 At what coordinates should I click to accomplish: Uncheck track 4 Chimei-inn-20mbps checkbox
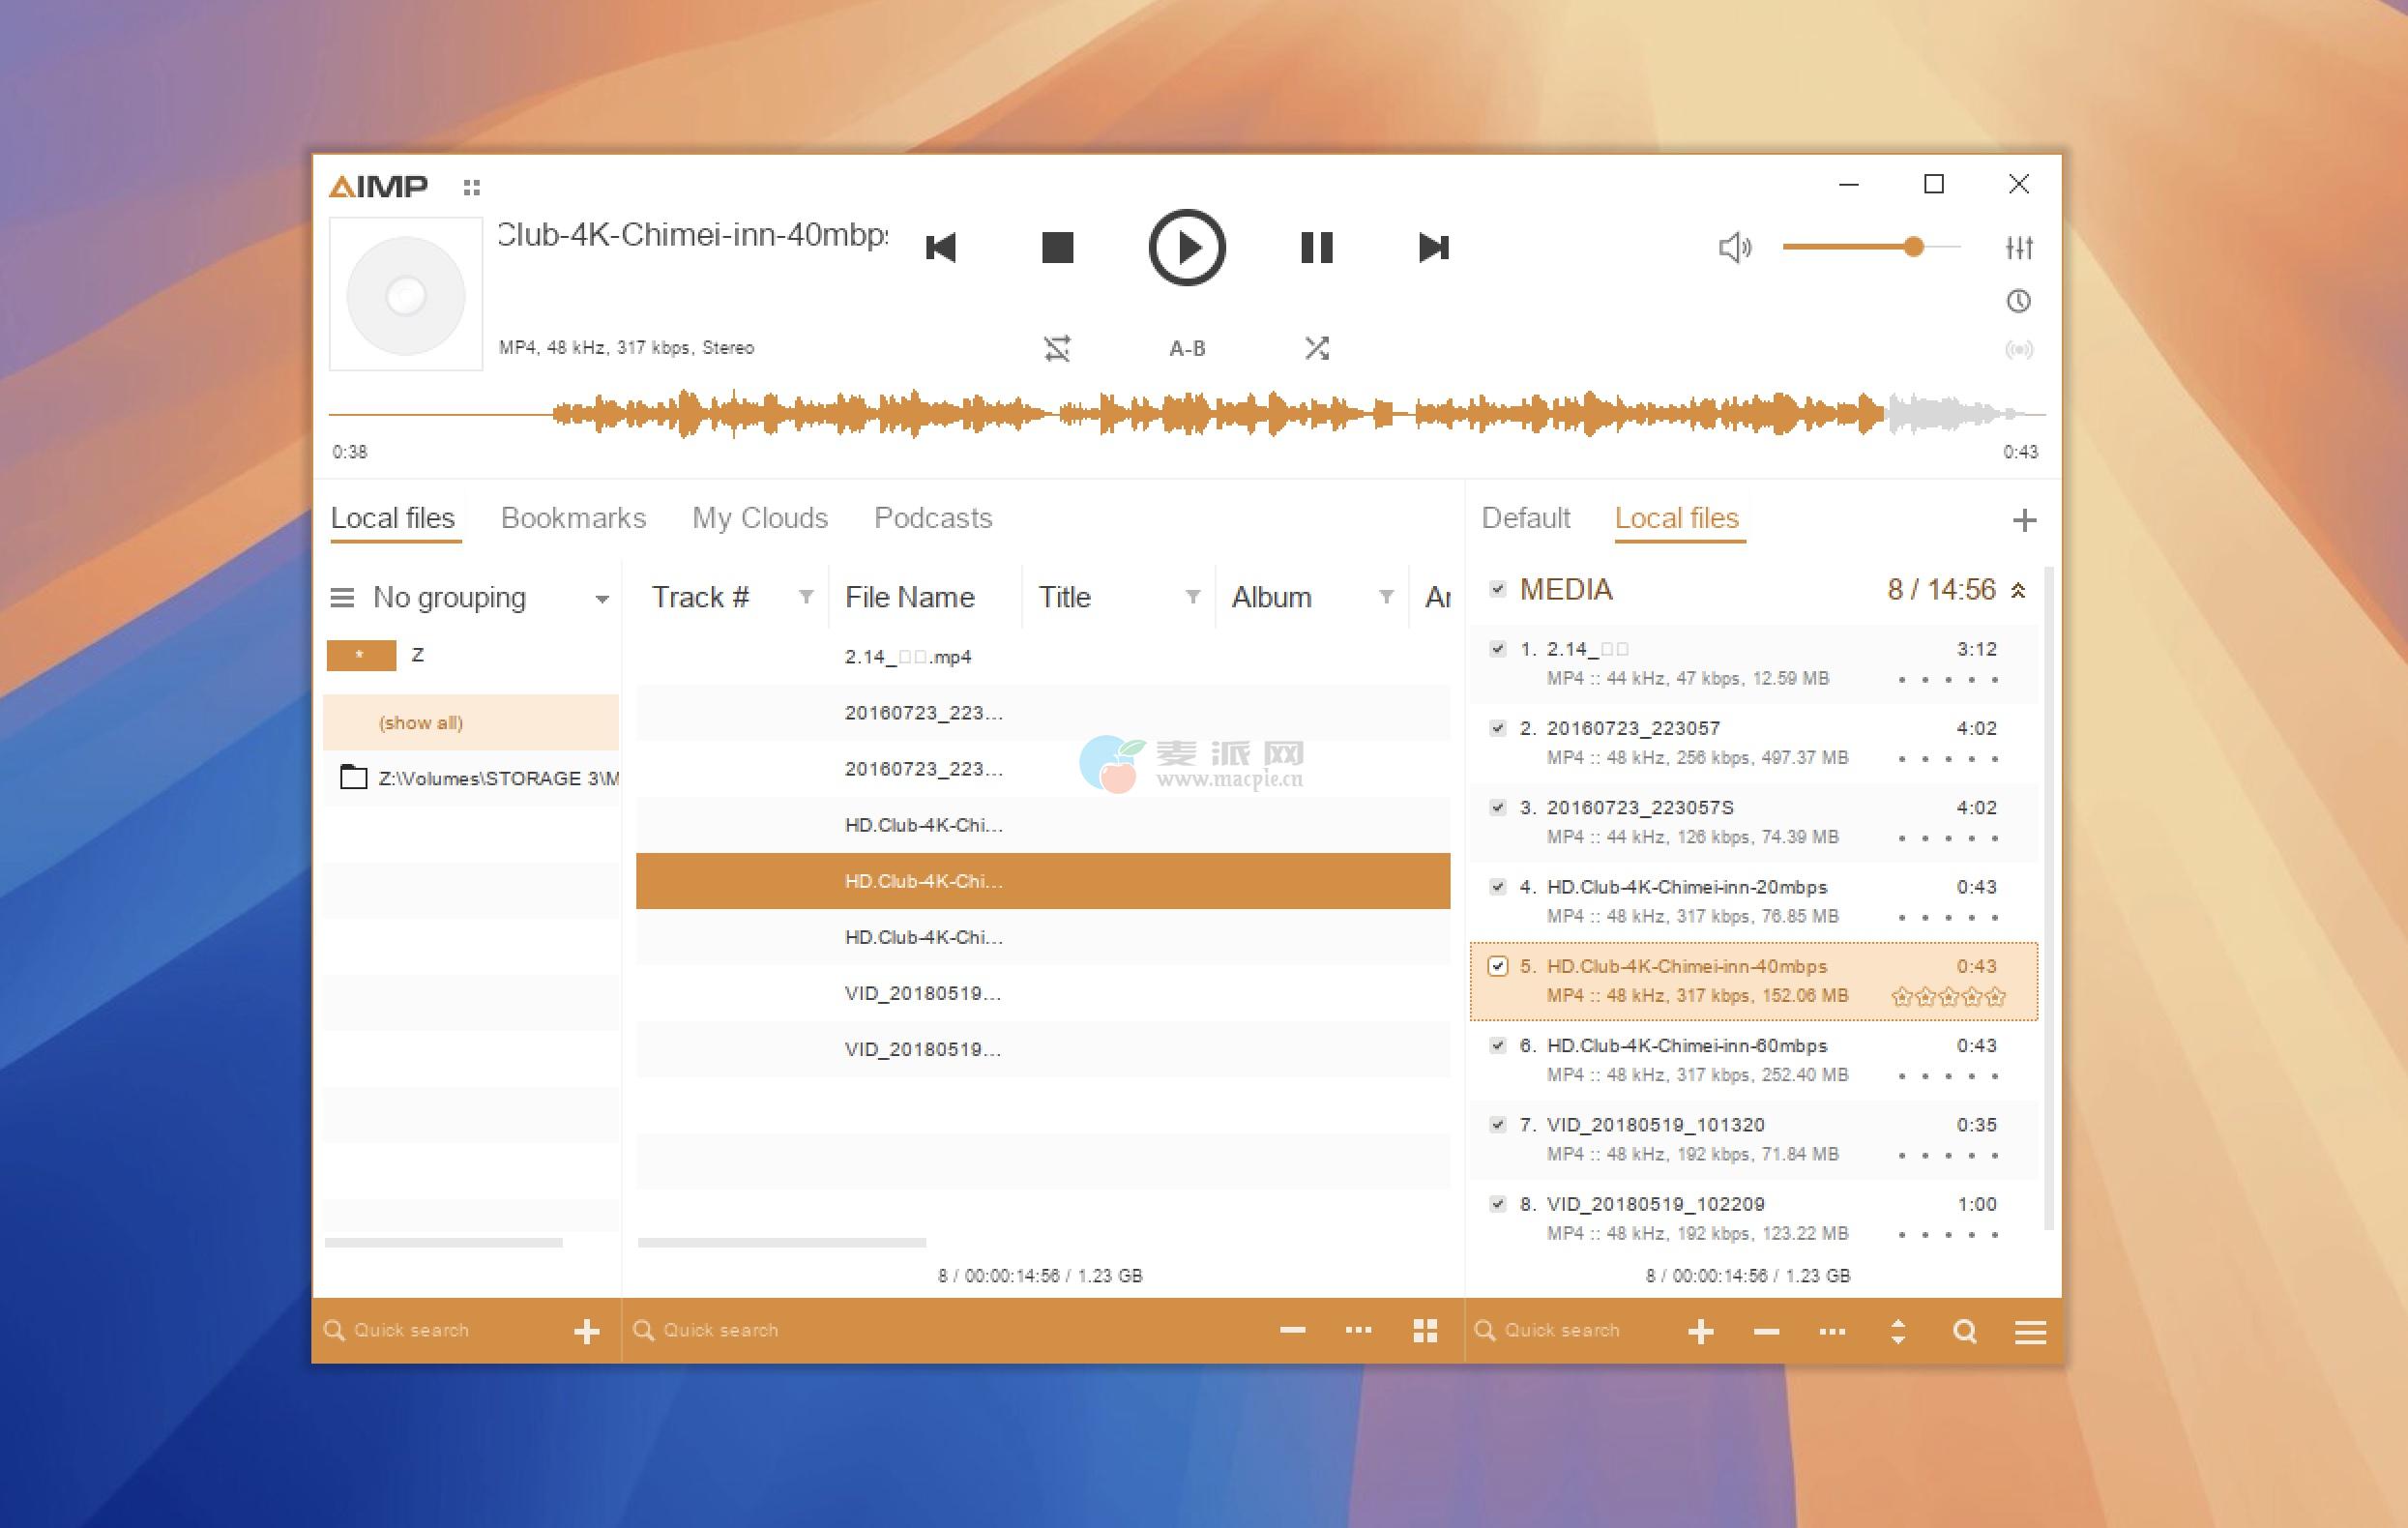1497,886
